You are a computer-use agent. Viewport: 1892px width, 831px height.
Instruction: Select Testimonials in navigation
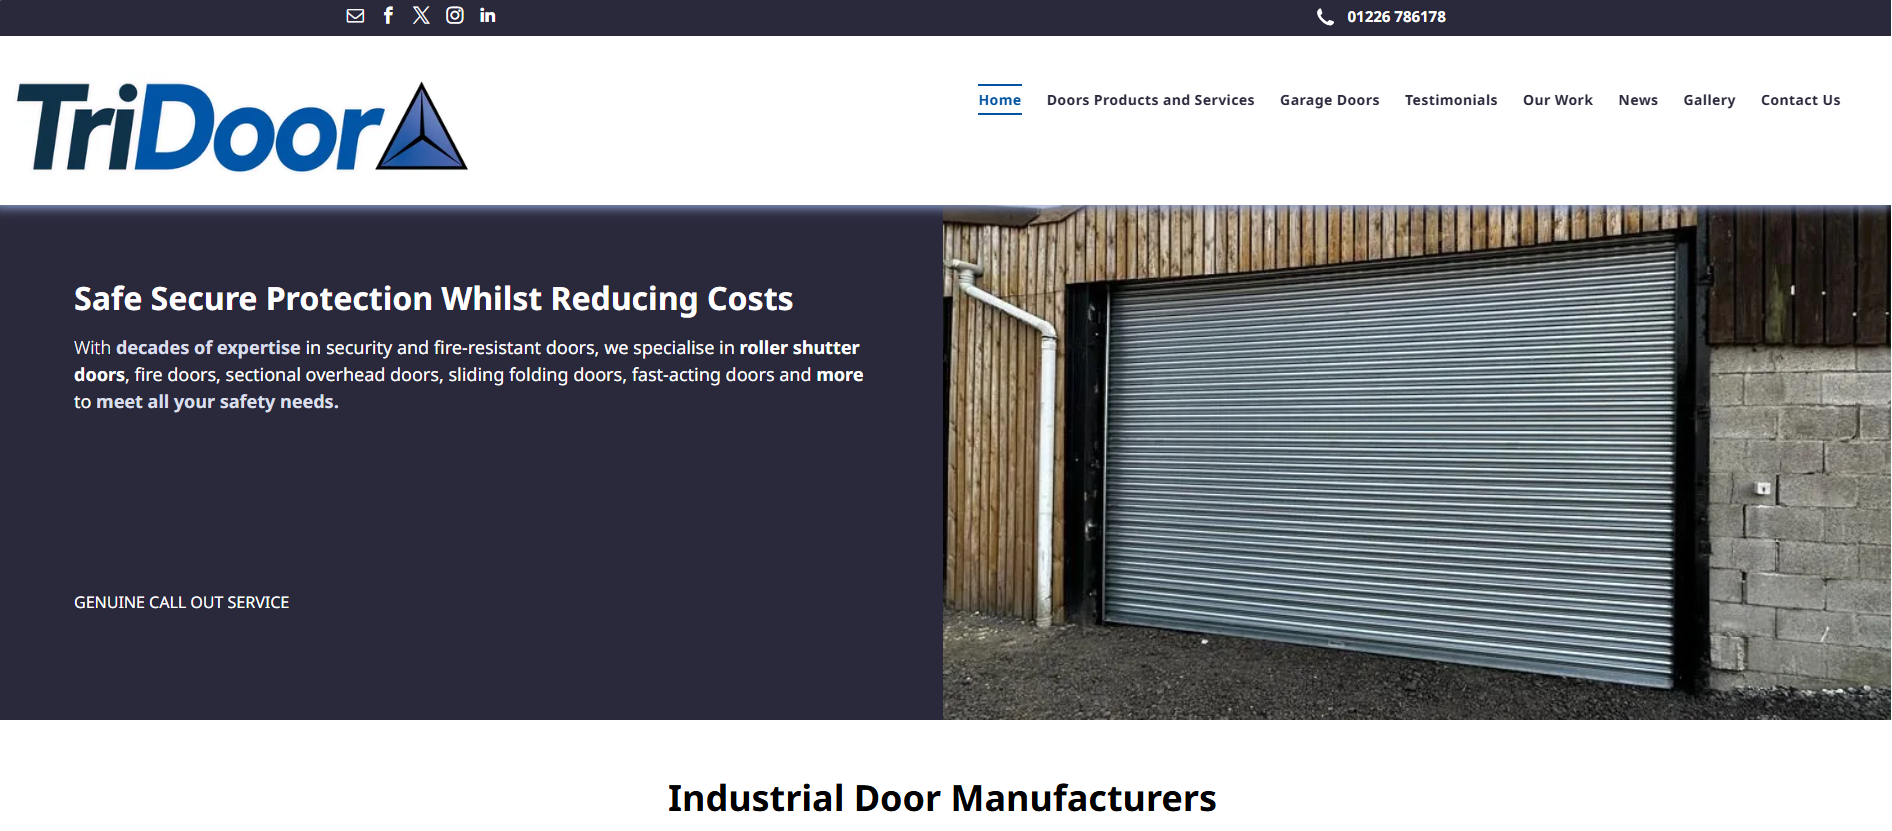tap(1450, 100)
